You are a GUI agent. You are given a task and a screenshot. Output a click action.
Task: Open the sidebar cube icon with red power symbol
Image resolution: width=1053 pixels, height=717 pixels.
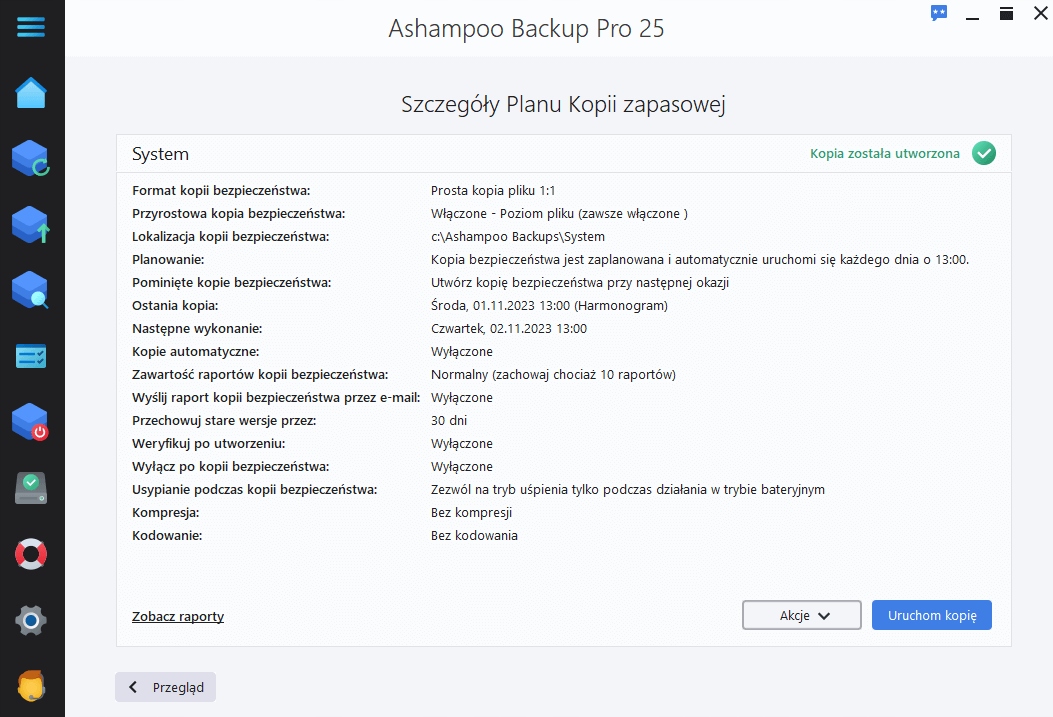pyautogui.click(x=31, y=422)
